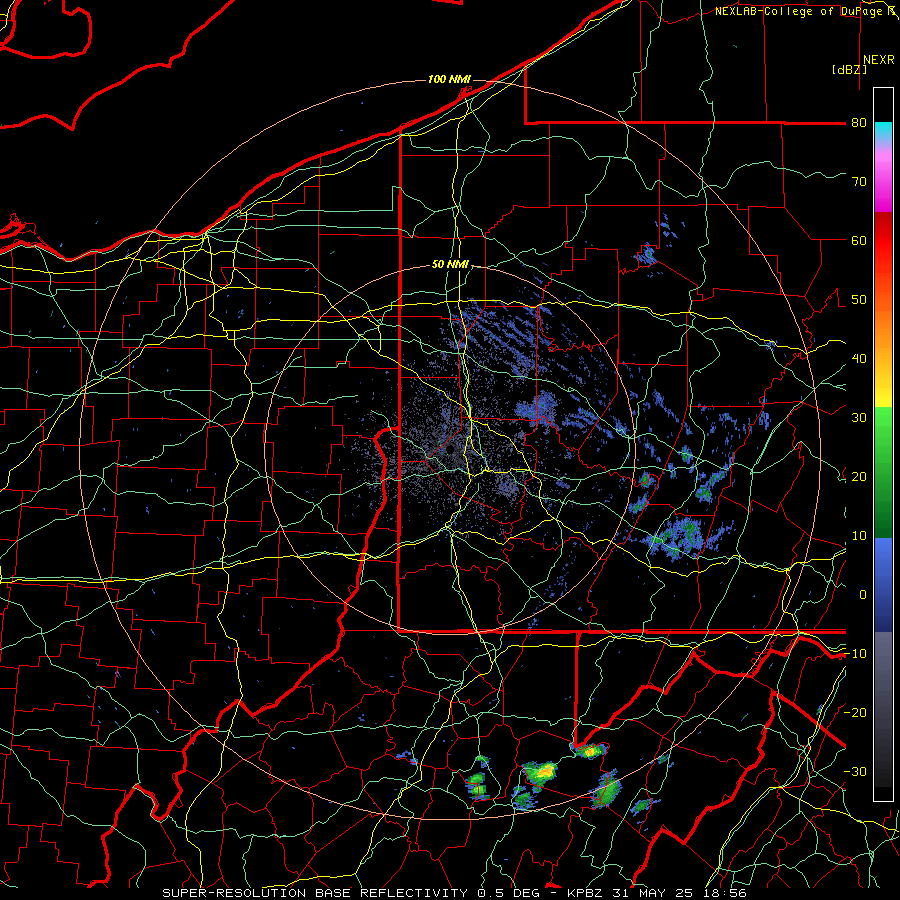Pick the magenta-pink segment of the color bar
This screenshot has width=900, height=900.
click(883, 178)
